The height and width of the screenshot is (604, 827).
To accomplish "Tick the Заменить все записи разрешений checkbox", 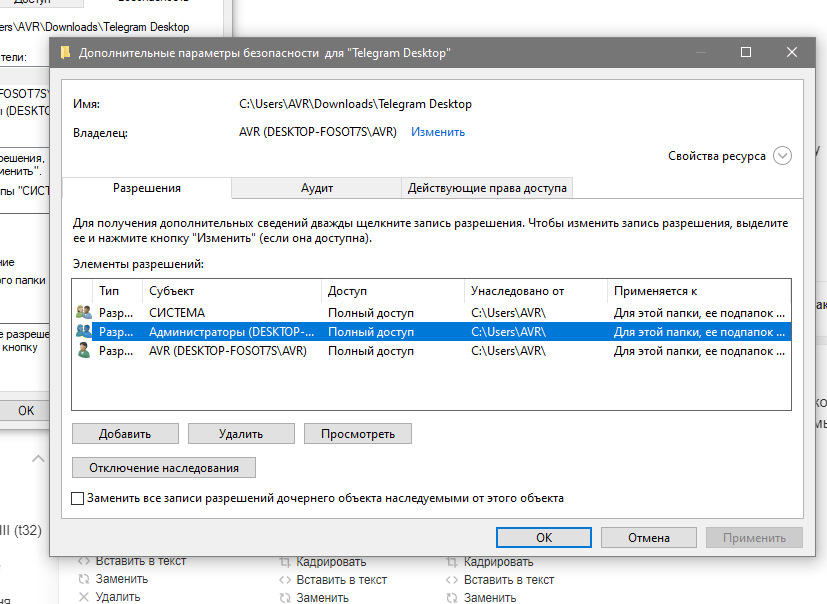I will [x=78, y=498].
